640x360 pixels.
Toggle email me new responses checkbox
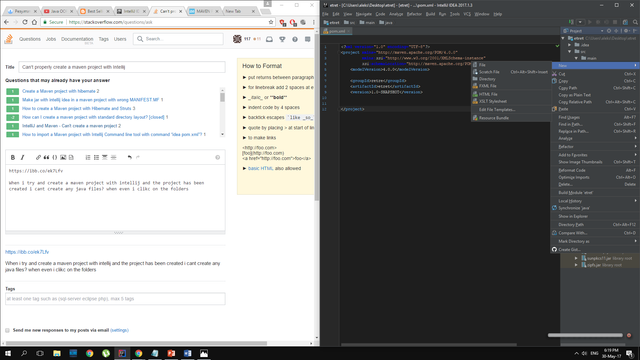[7, 330]
